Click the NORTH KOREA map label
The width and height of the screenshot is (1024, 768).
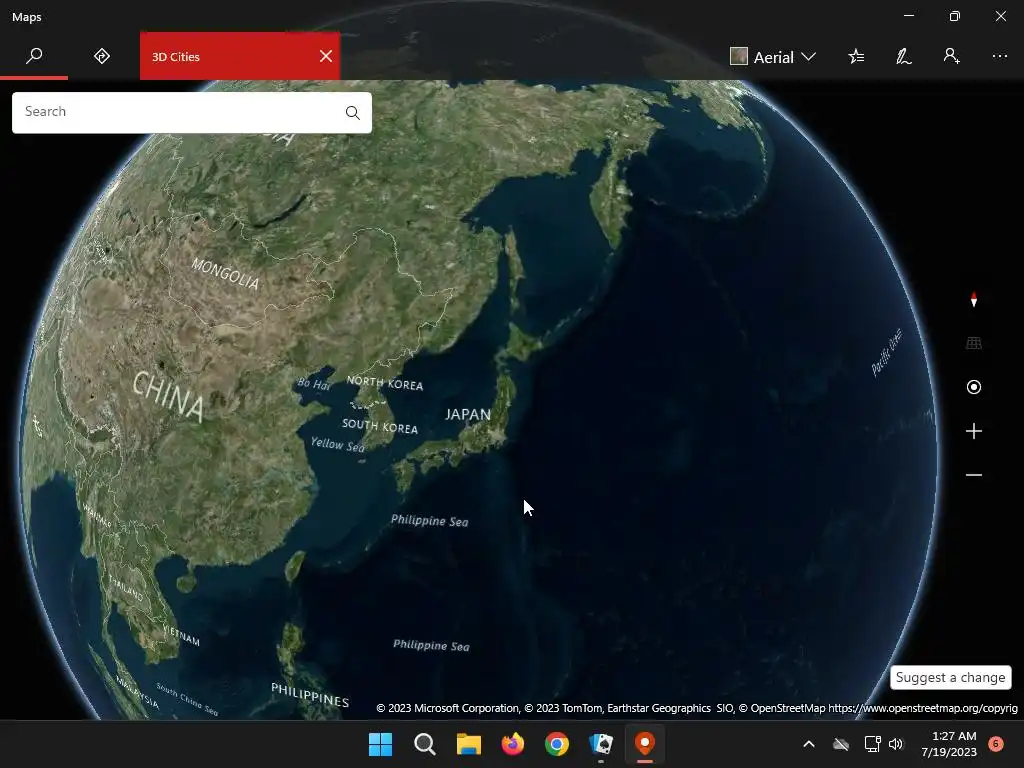pyautogui.click(x=385, y=383)
